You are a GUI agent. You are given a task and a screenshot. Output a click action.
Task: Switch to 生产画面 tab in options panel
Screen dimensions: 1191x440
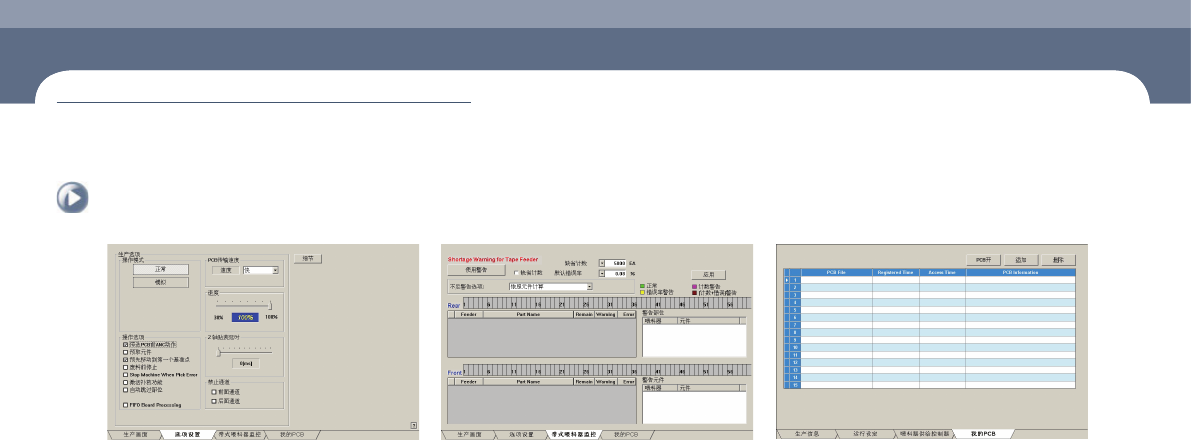(134, 434)
